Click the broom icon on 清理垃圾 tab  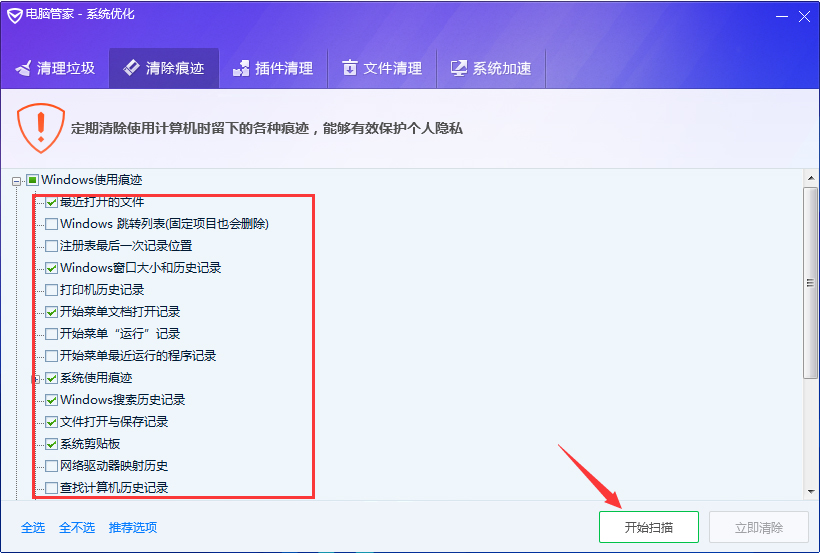(x=23, y=68)
